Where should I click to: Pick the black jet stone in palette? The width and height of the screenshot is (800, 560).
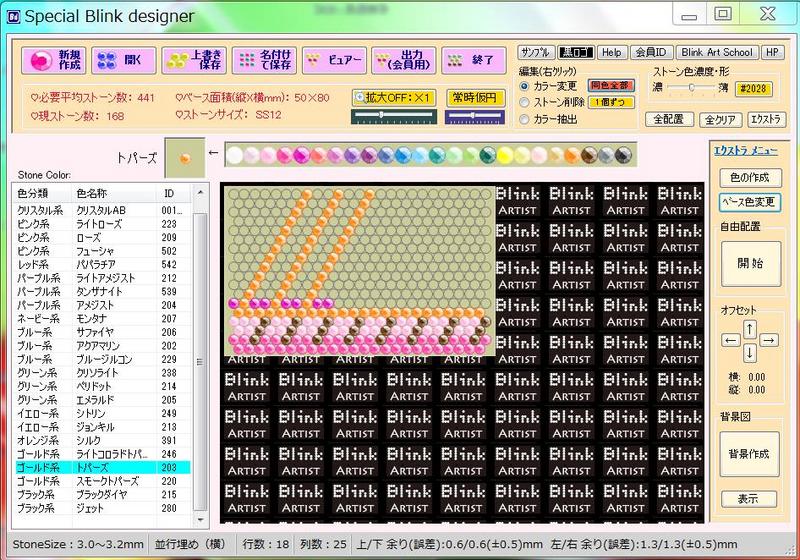(x=622, y=155)
